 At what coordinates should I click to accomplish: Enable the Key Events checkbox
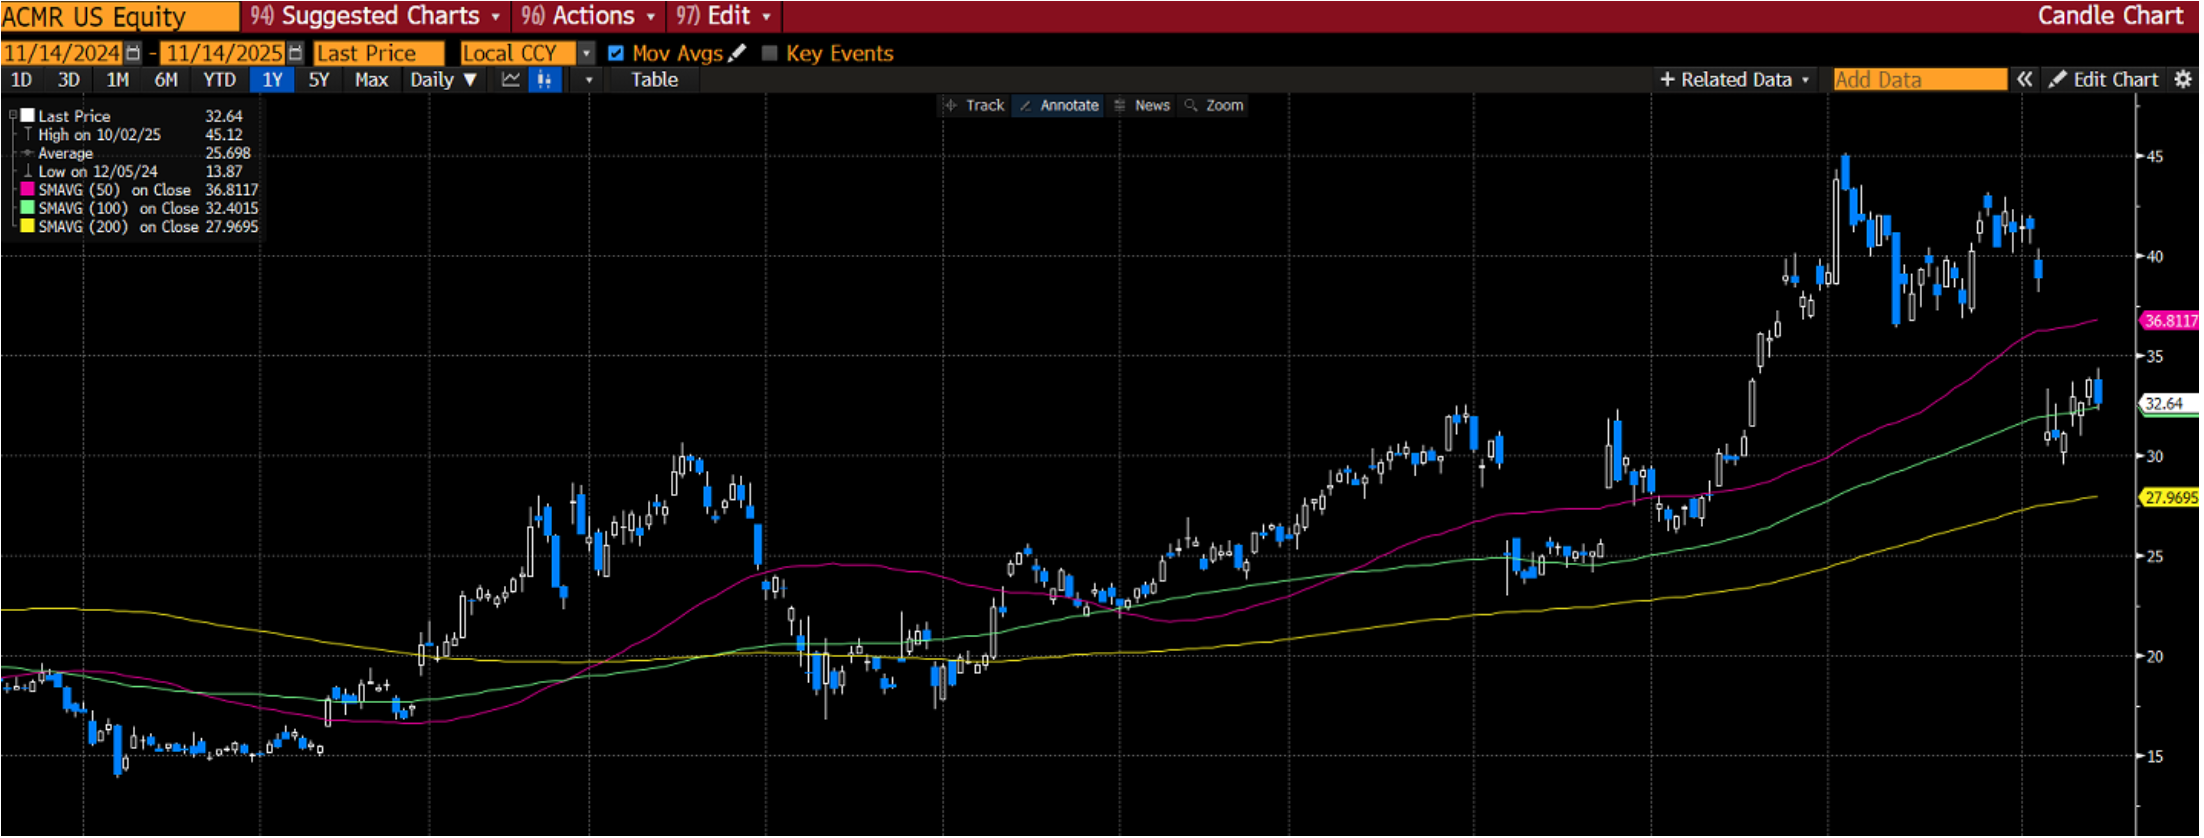tap(769, 53)
